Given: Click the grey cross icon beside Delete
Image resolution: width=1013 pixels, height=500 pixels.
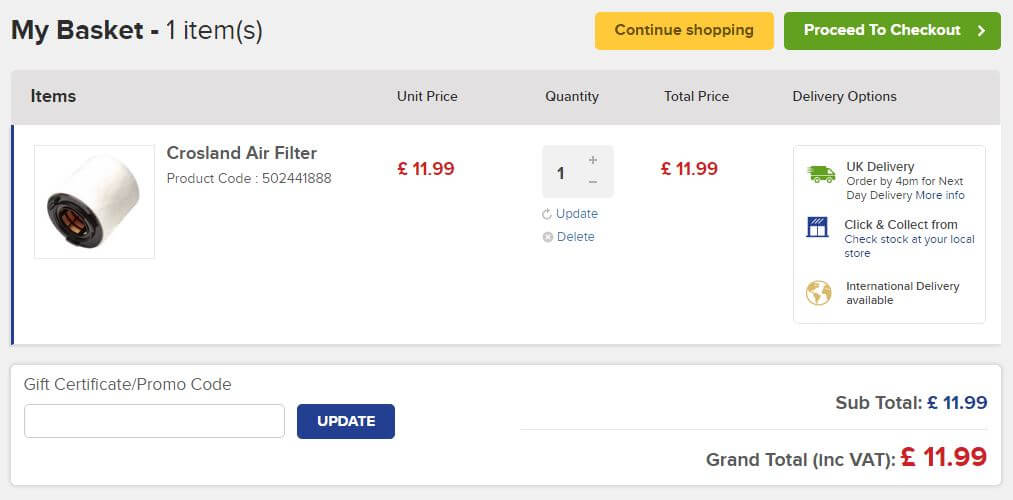Looking at the screenshot, I should click(548, 237).
